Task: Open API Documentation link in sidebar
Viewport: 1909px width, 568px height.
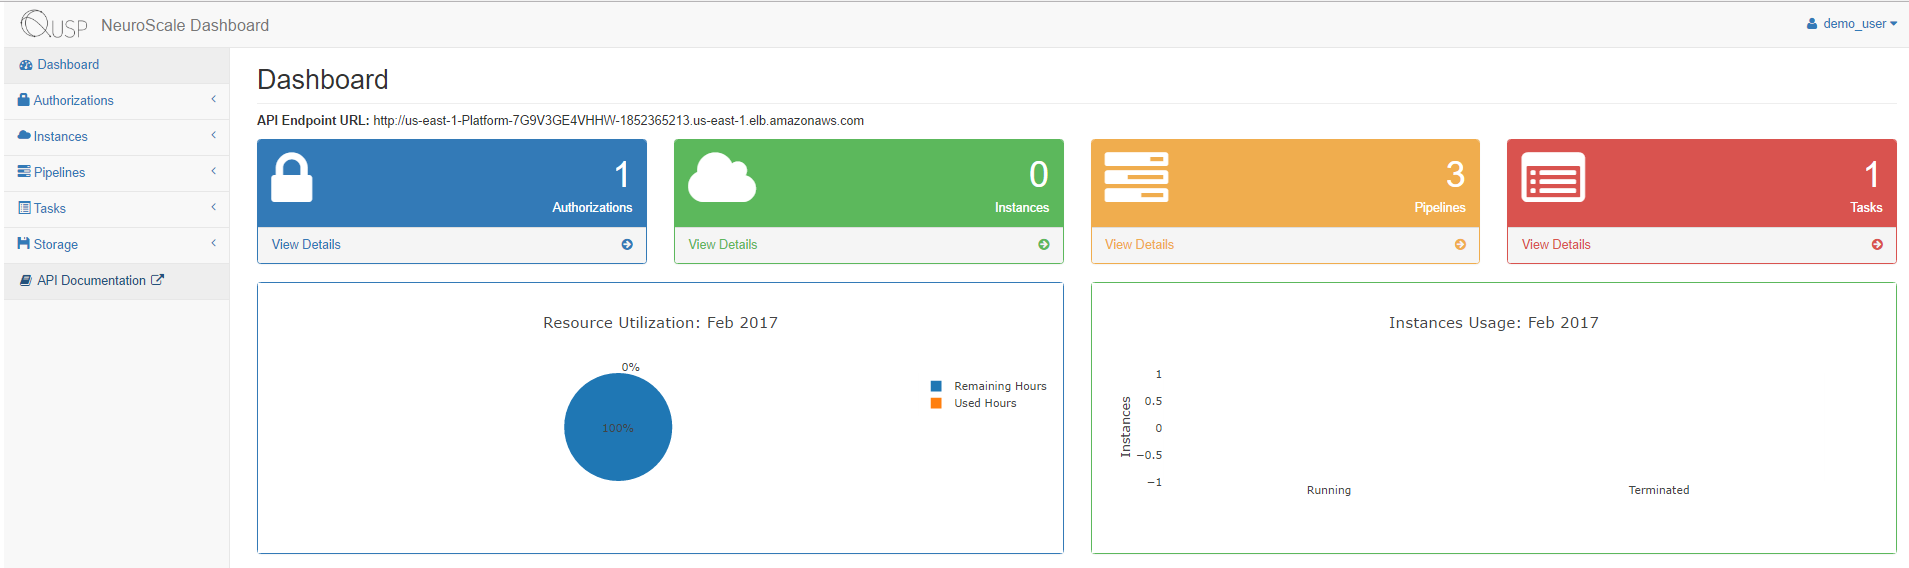Action: click(x=117, y=281)
